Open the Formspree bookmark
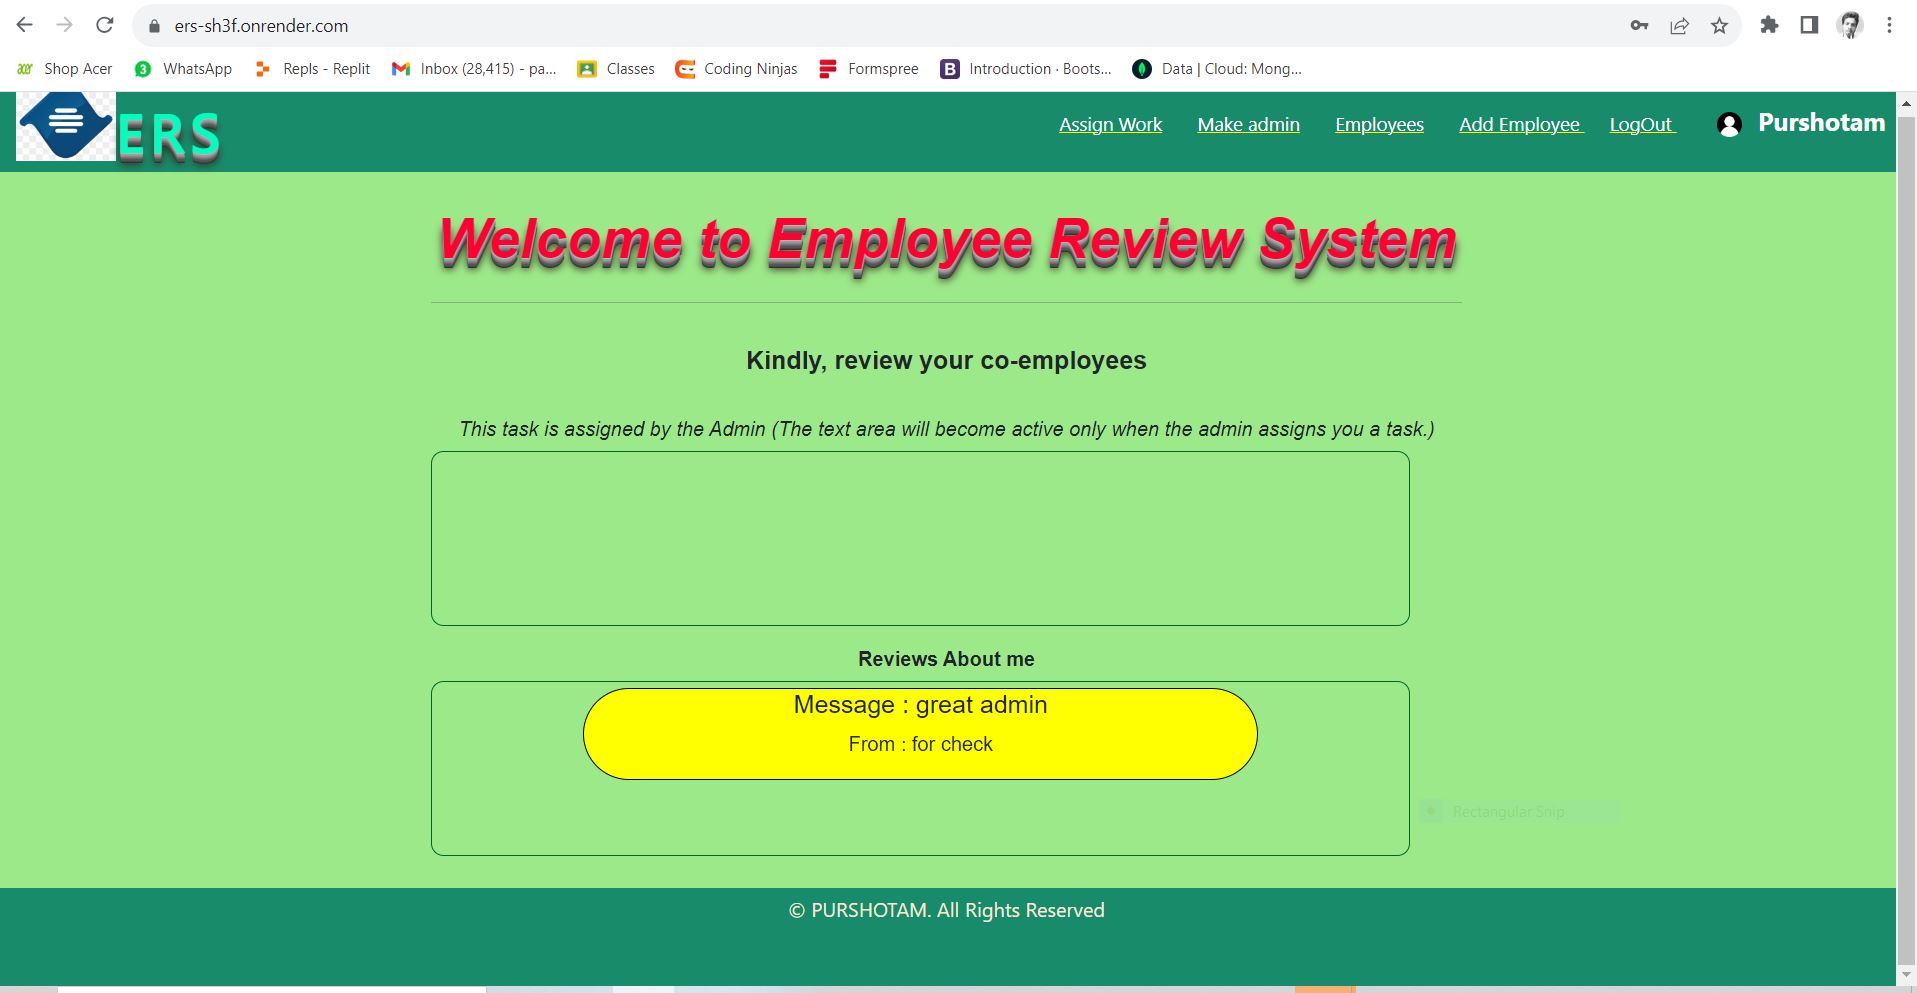The width and height of the screenshot is (1917, 993). pos(868,68)
